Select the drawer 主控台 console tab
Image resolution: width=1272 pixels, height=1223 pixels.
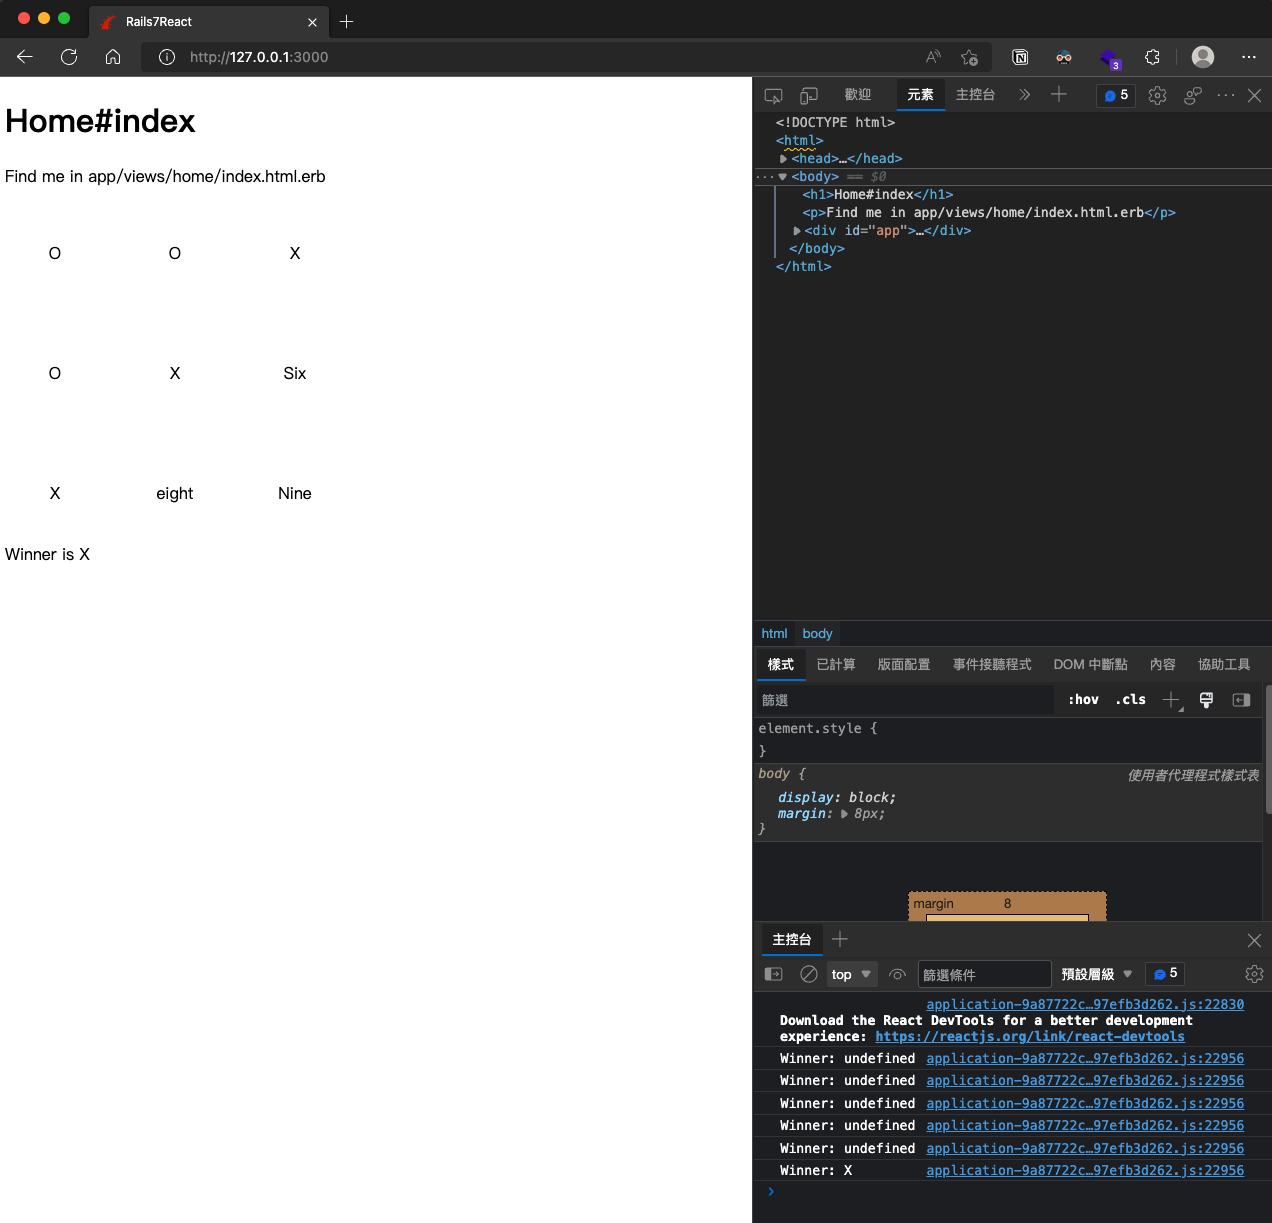pos(792,940)
